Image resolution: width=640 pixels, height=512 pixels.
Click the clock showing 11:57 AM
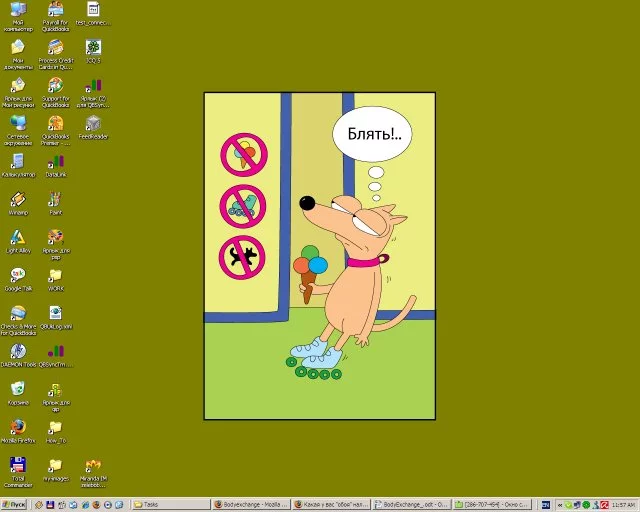623,505
